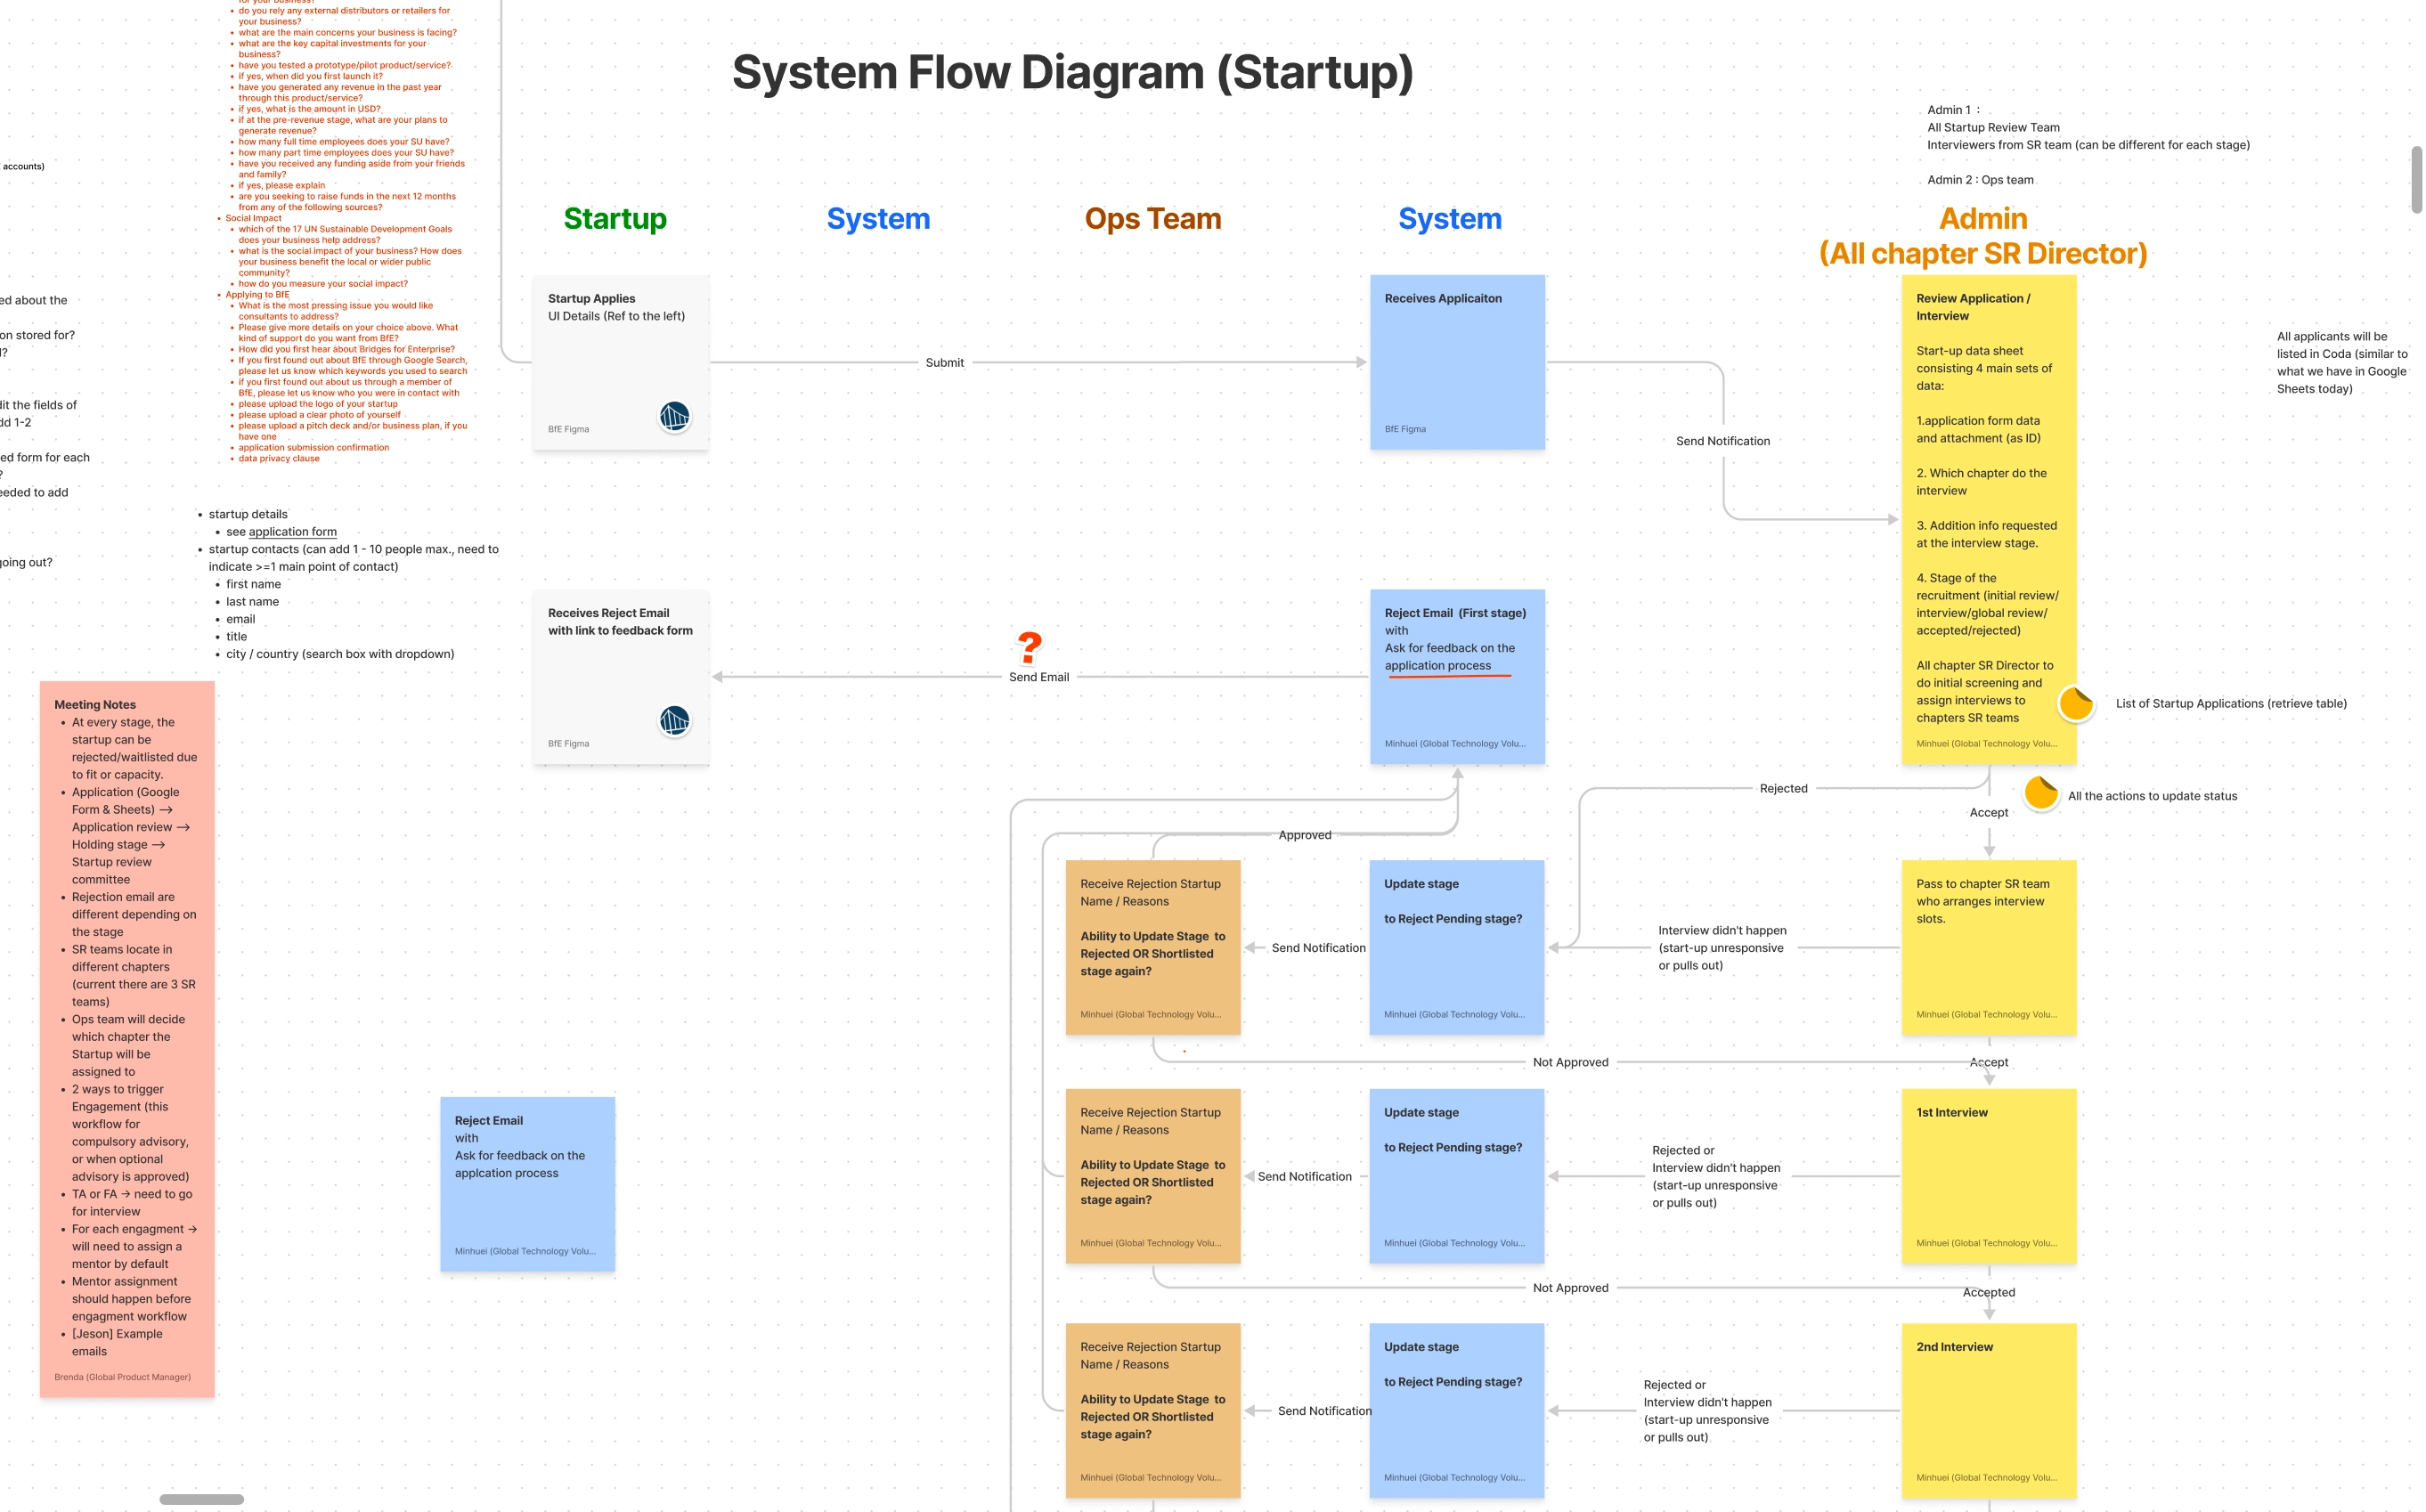Open comment pin beside All the actions to update status
2426x1512 pixels.
click(x=2041, y=793)
